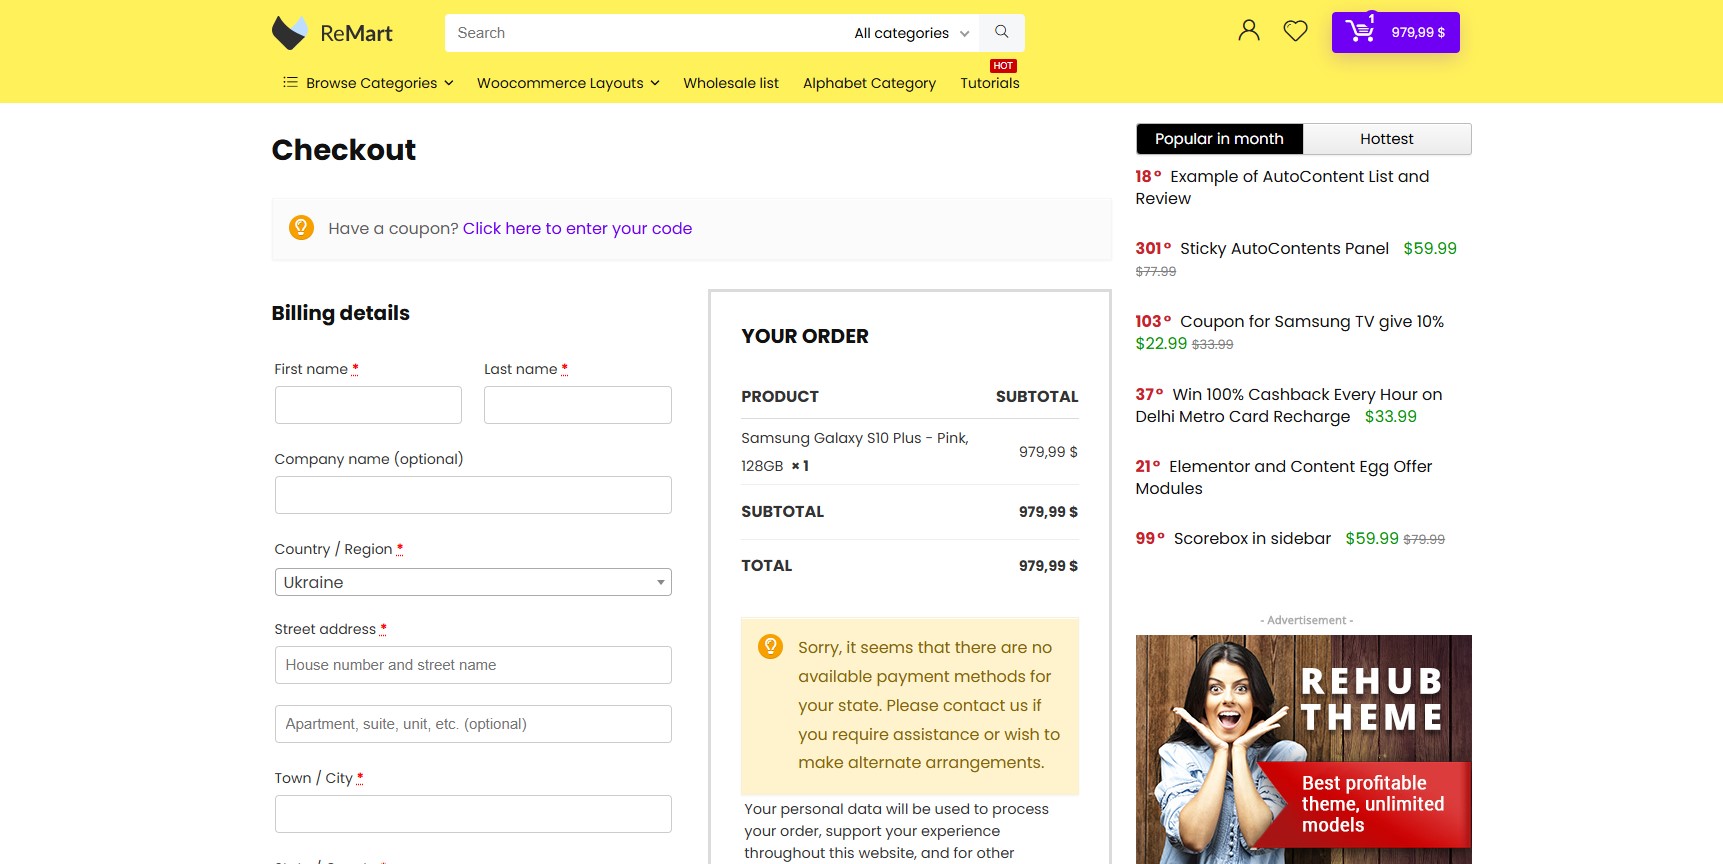
Task: Click into the Company name field
Action: pos(473,495)
